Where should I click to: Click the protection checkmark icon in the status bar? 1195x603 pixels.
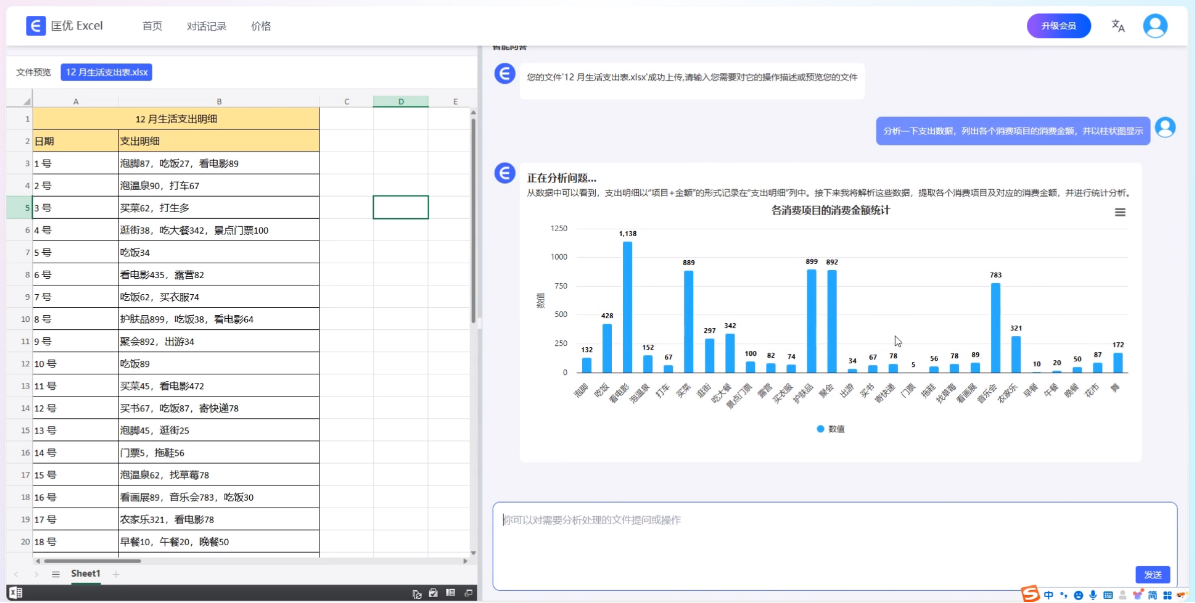[x=433, y=593]
